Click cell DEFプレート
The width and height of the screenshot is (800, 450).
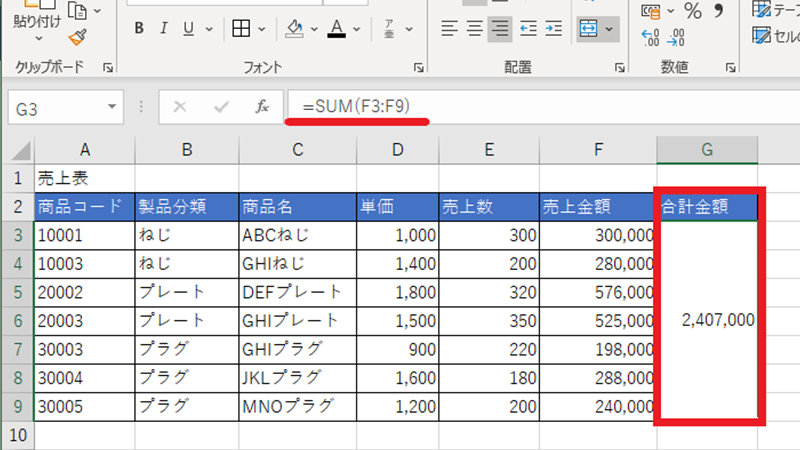pos(297,292)
